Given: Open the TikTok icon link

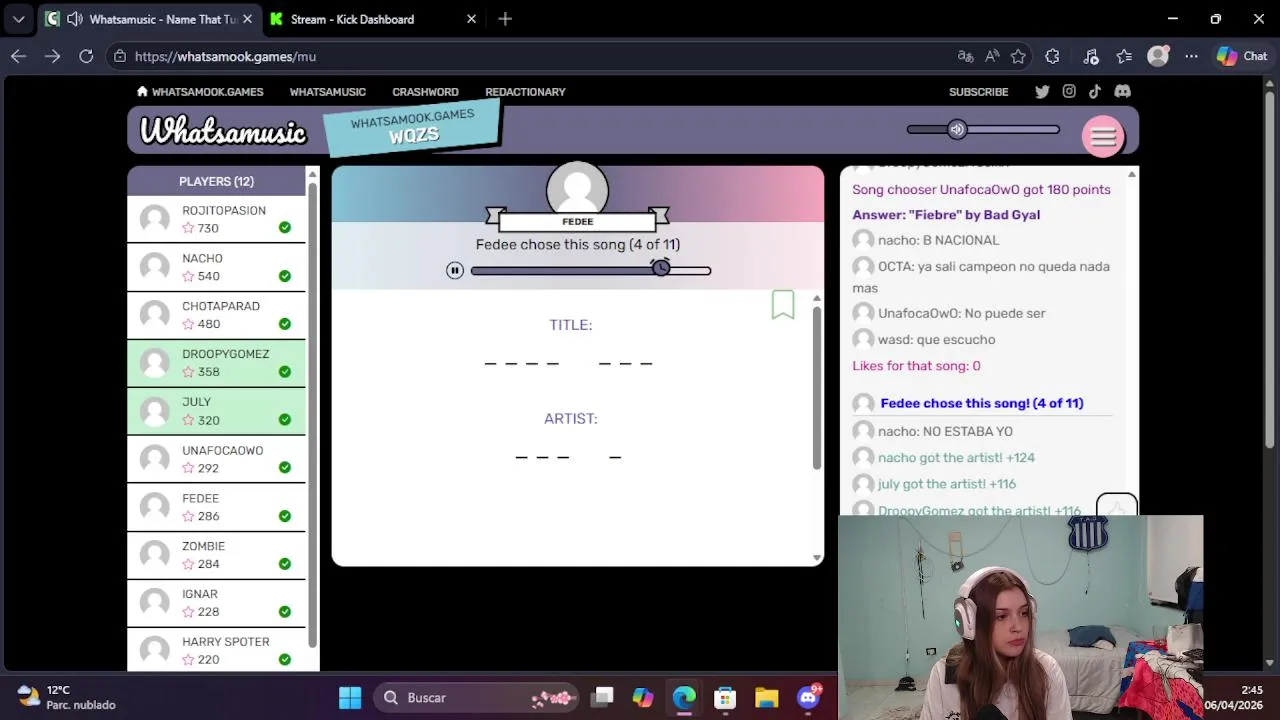Looking at the screenshot, I should click(x=1095, y=91).
